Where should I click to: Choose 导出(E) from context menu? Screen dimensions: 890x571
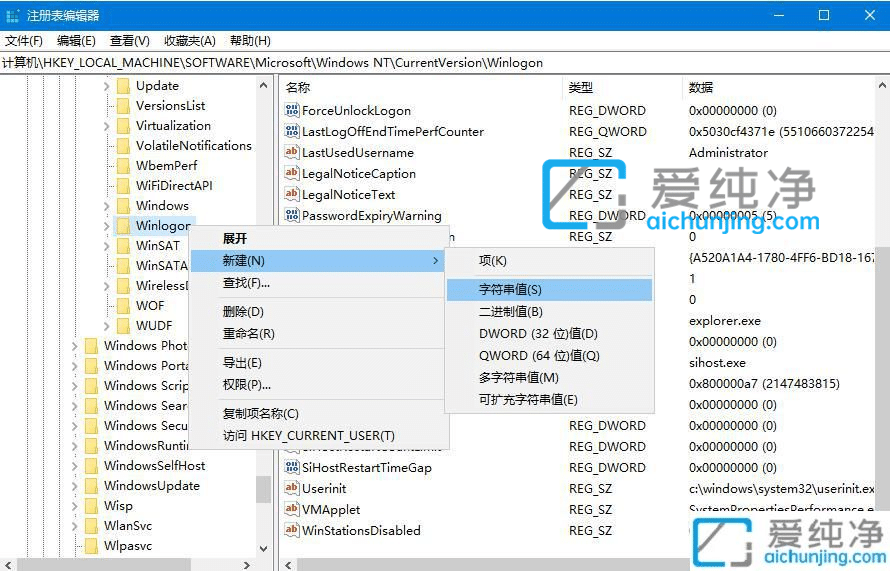pyautogui.click(x=319, y=363)
